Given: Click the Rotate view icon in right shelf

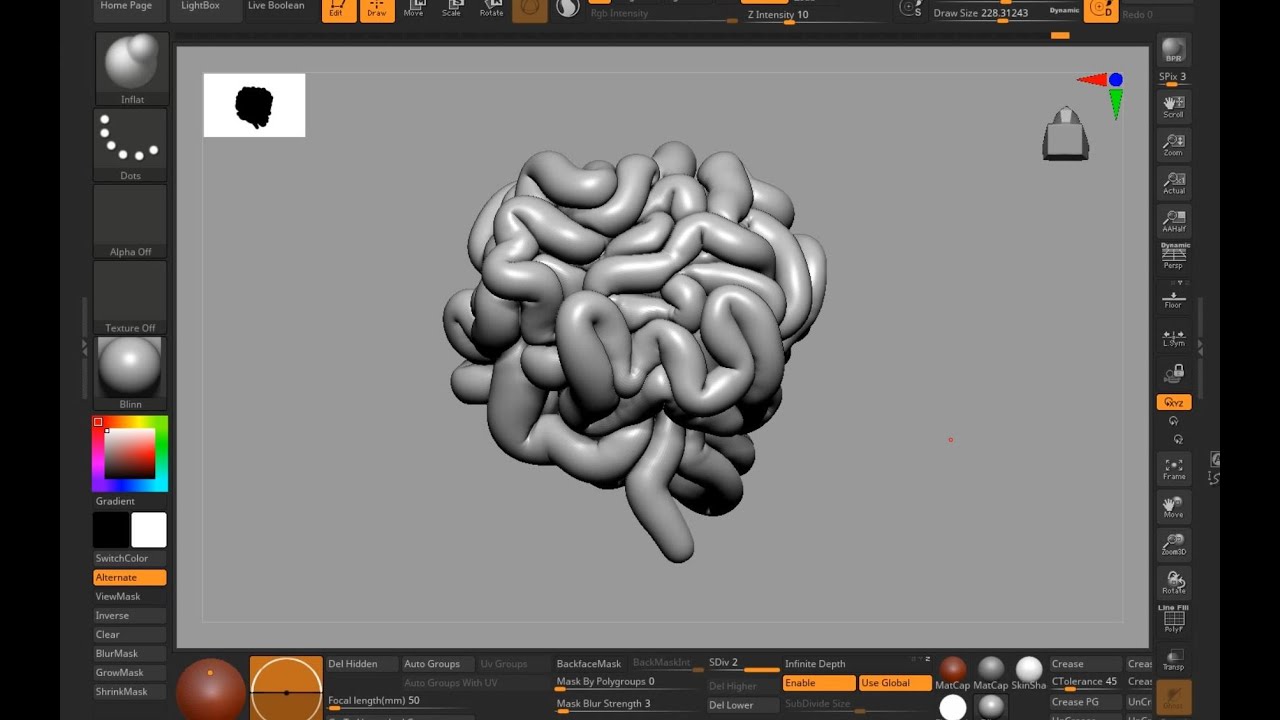Looking at the screenshot, I should (x=1173, y=582).
